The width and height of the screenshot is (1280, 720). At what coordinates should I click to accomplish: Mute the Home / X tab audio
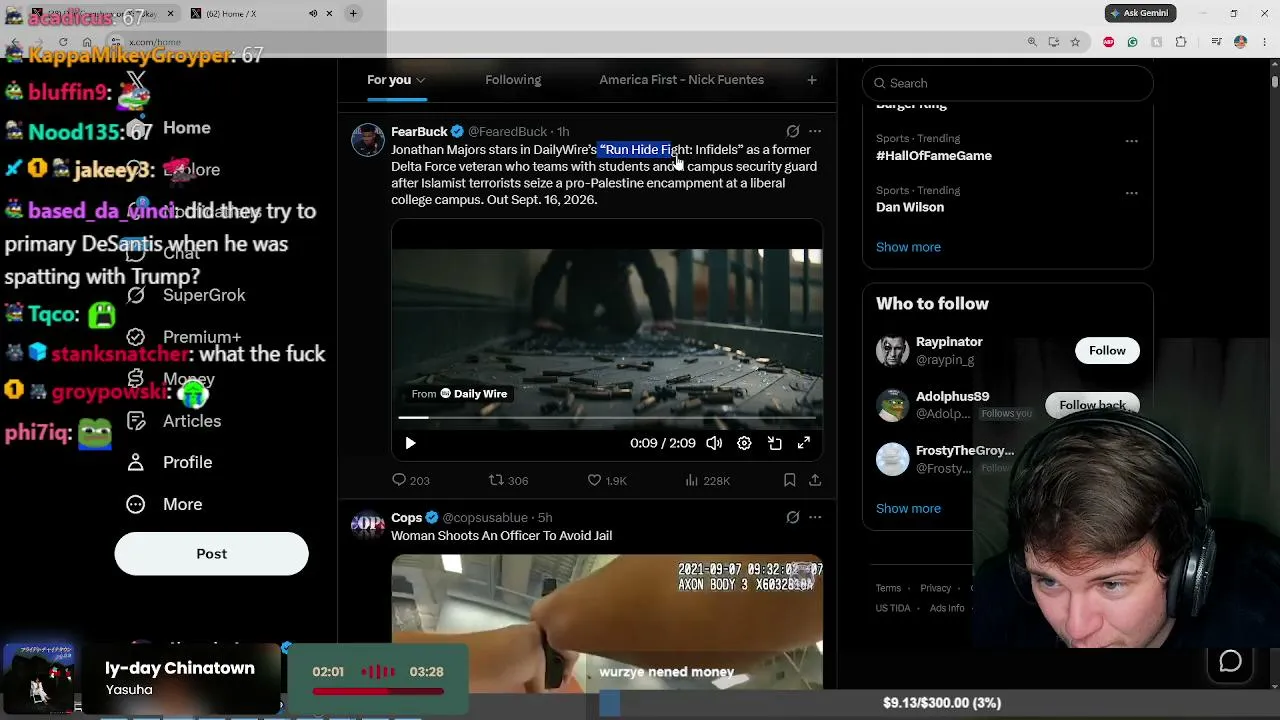click(313, 13)
